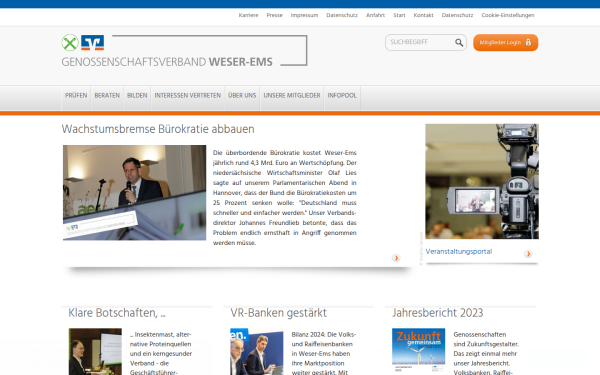Open the Impressum link

tap(304, 15)
